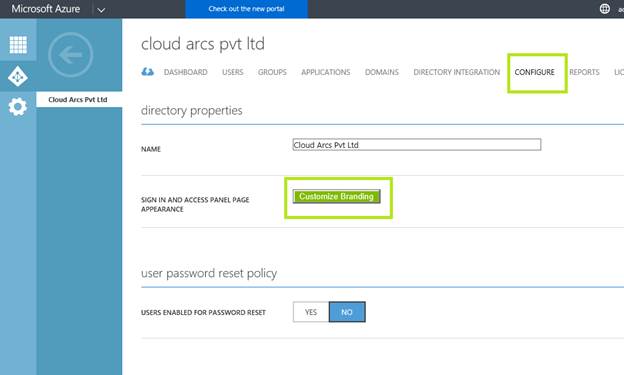The width and height of the screenshot is (624, 375).
Task: Switch to the Groups tab
Action: coord(272,72)
